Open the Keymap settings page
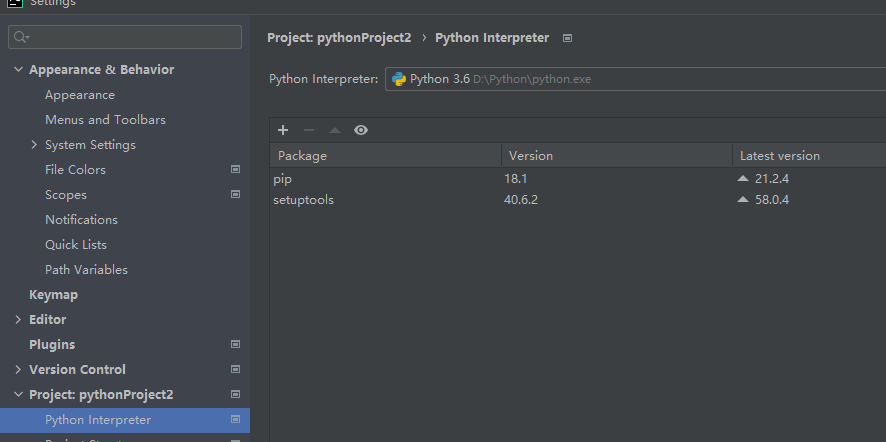886x442 pixels. [53, 295]
